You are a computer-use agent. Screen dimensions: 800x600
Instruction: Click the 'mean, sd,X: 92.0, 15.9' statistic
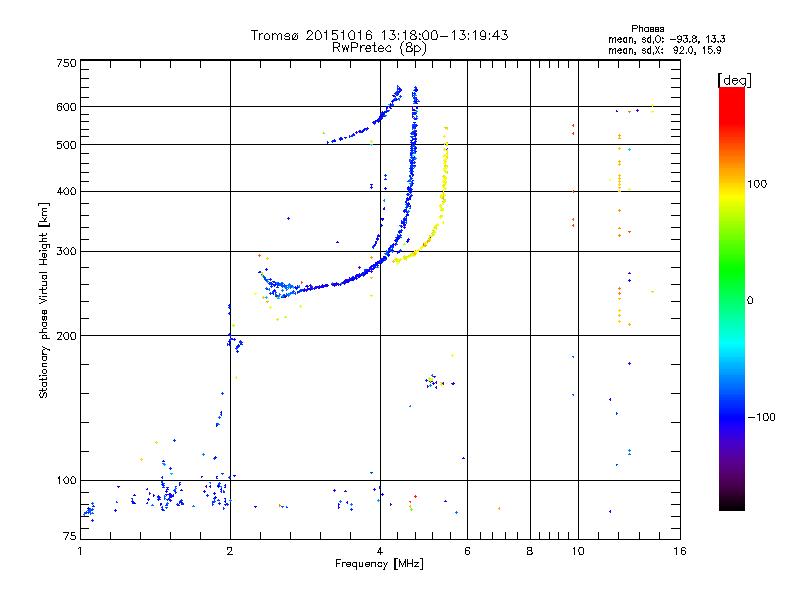(664, 50)
